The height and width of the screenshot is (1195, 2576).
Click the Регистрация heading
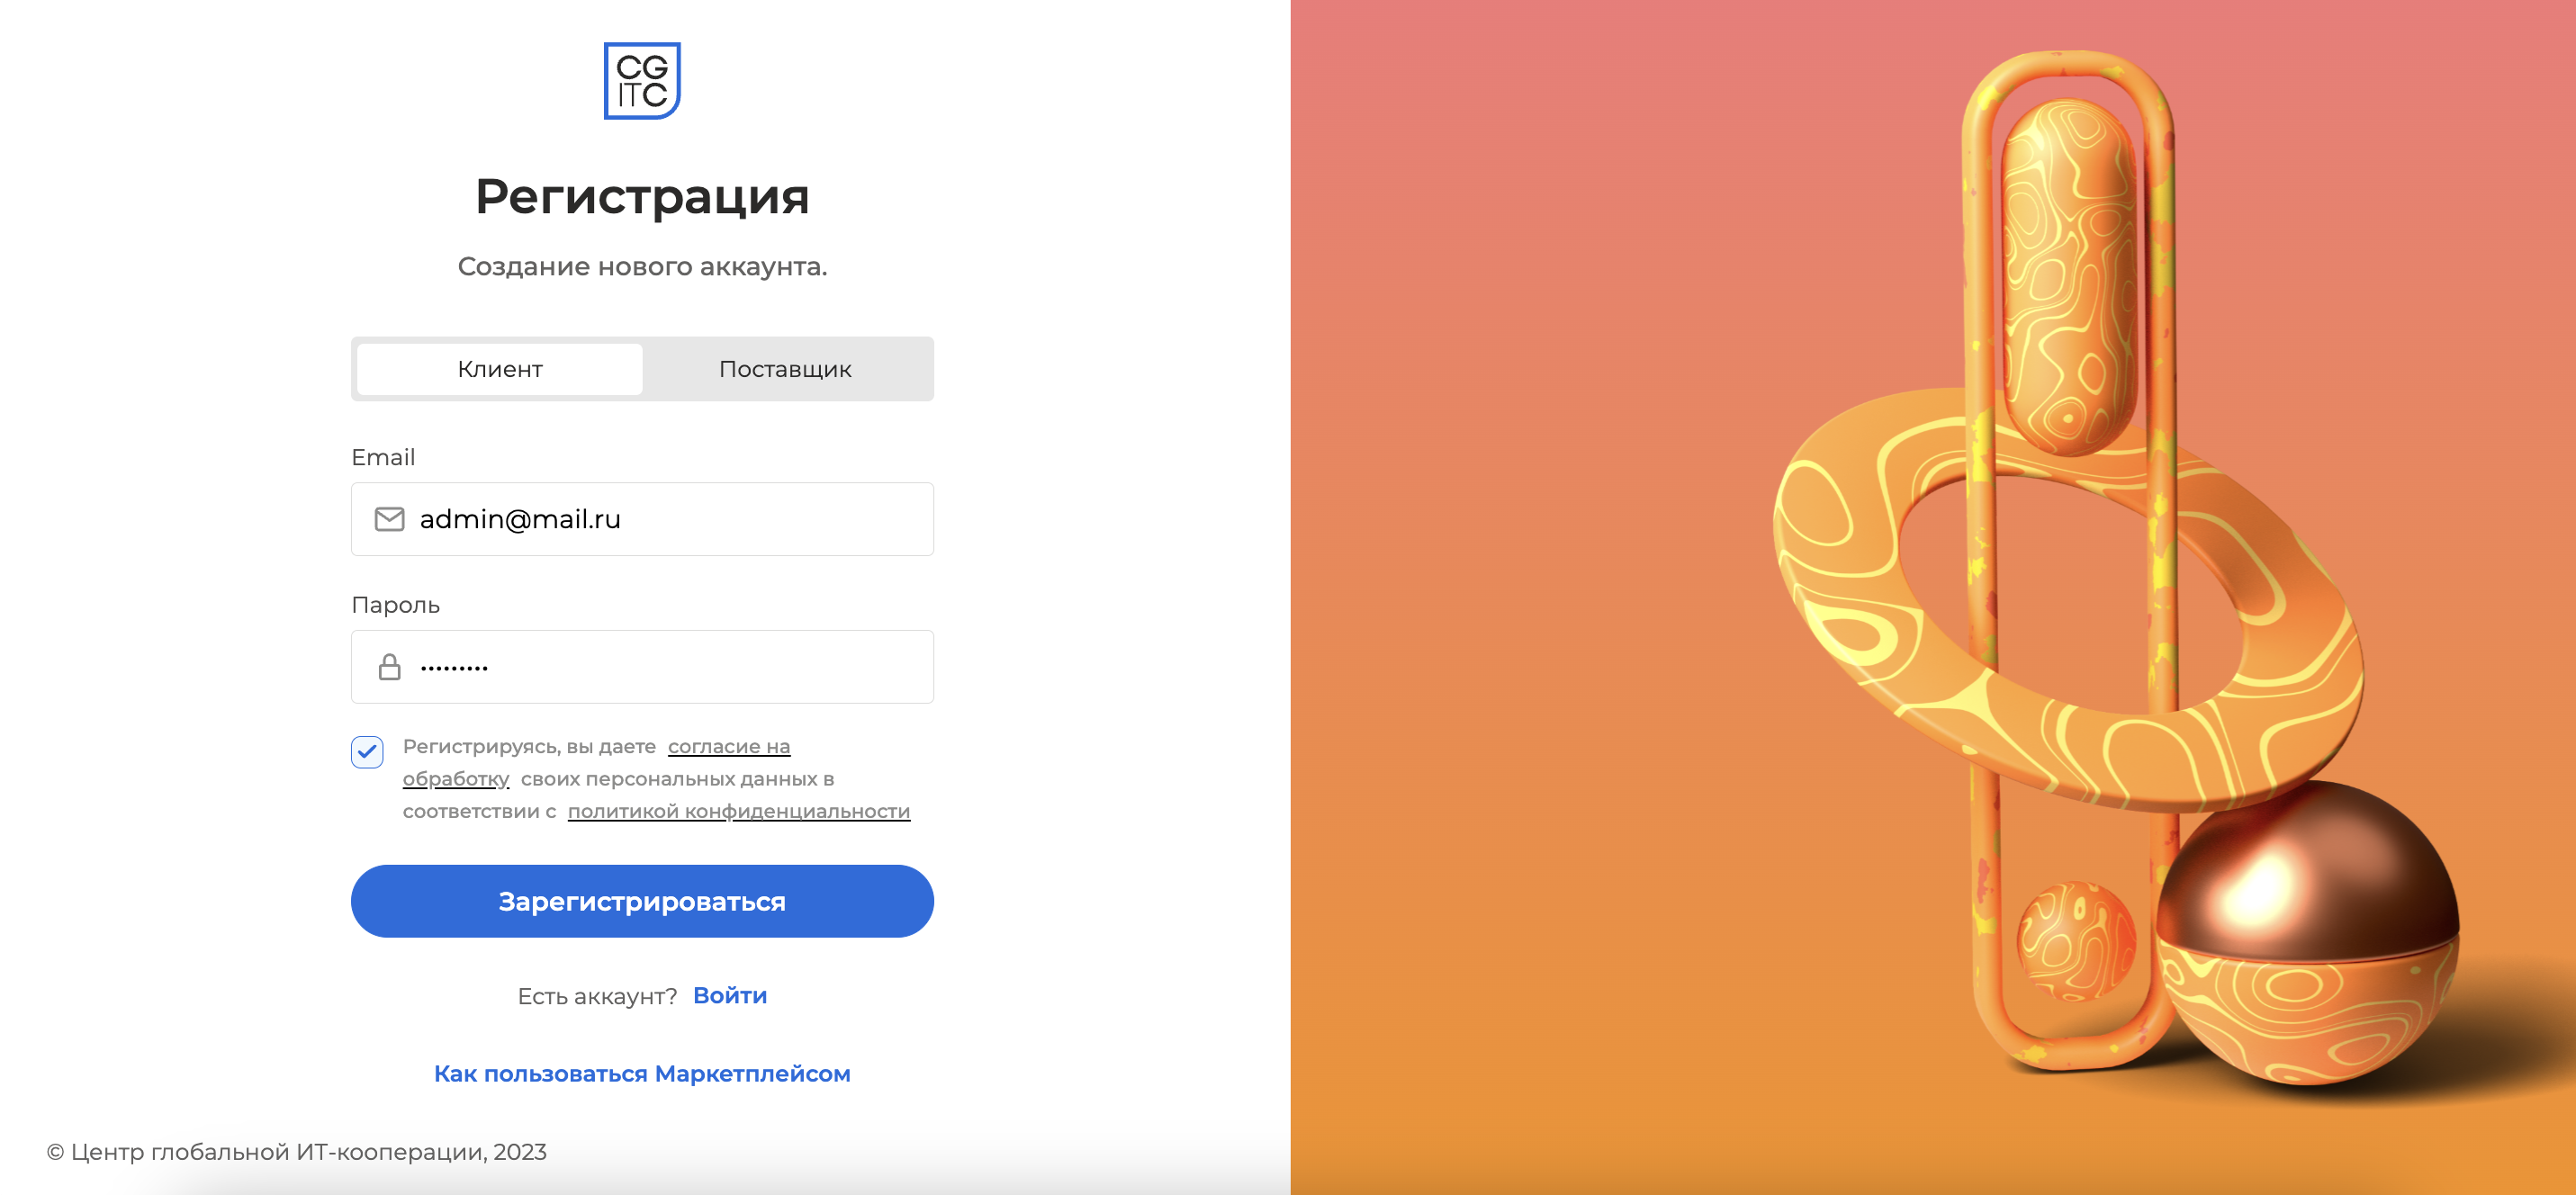click(x=642, y=197)
